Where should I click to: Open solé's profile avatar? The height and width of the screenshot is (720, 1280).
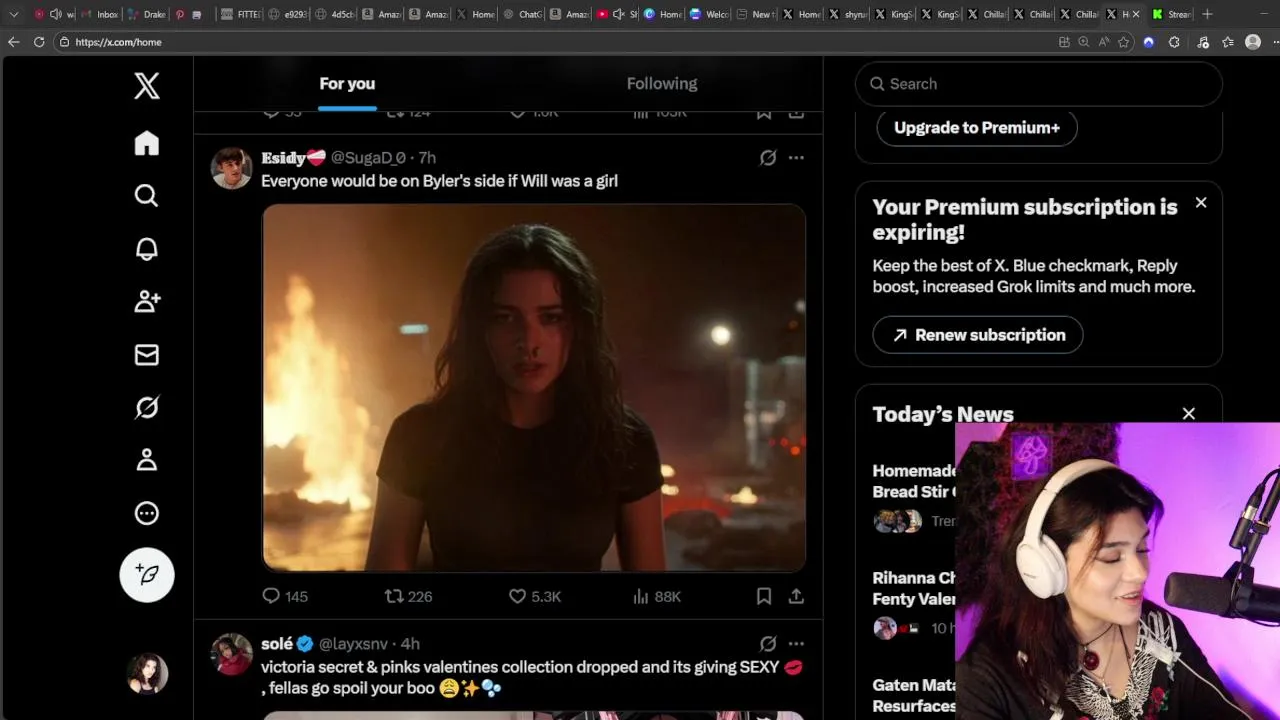pos(231,654)
